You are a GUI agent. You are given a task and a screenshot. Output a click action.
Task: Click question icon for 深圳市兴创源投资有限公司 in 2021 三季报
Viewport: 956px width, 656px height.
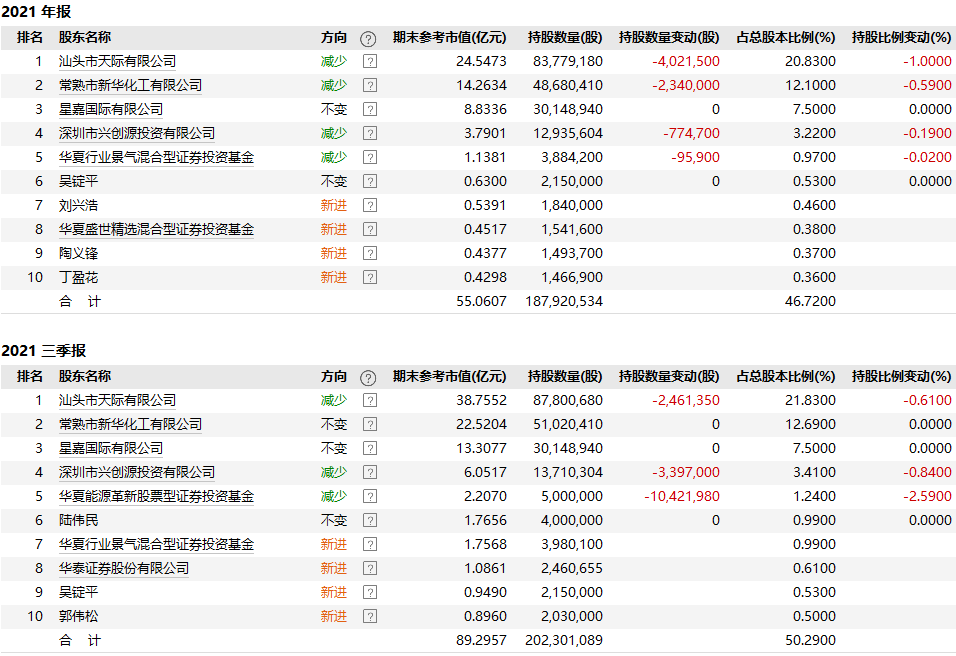pyautogui.click(x=369, y=472)
